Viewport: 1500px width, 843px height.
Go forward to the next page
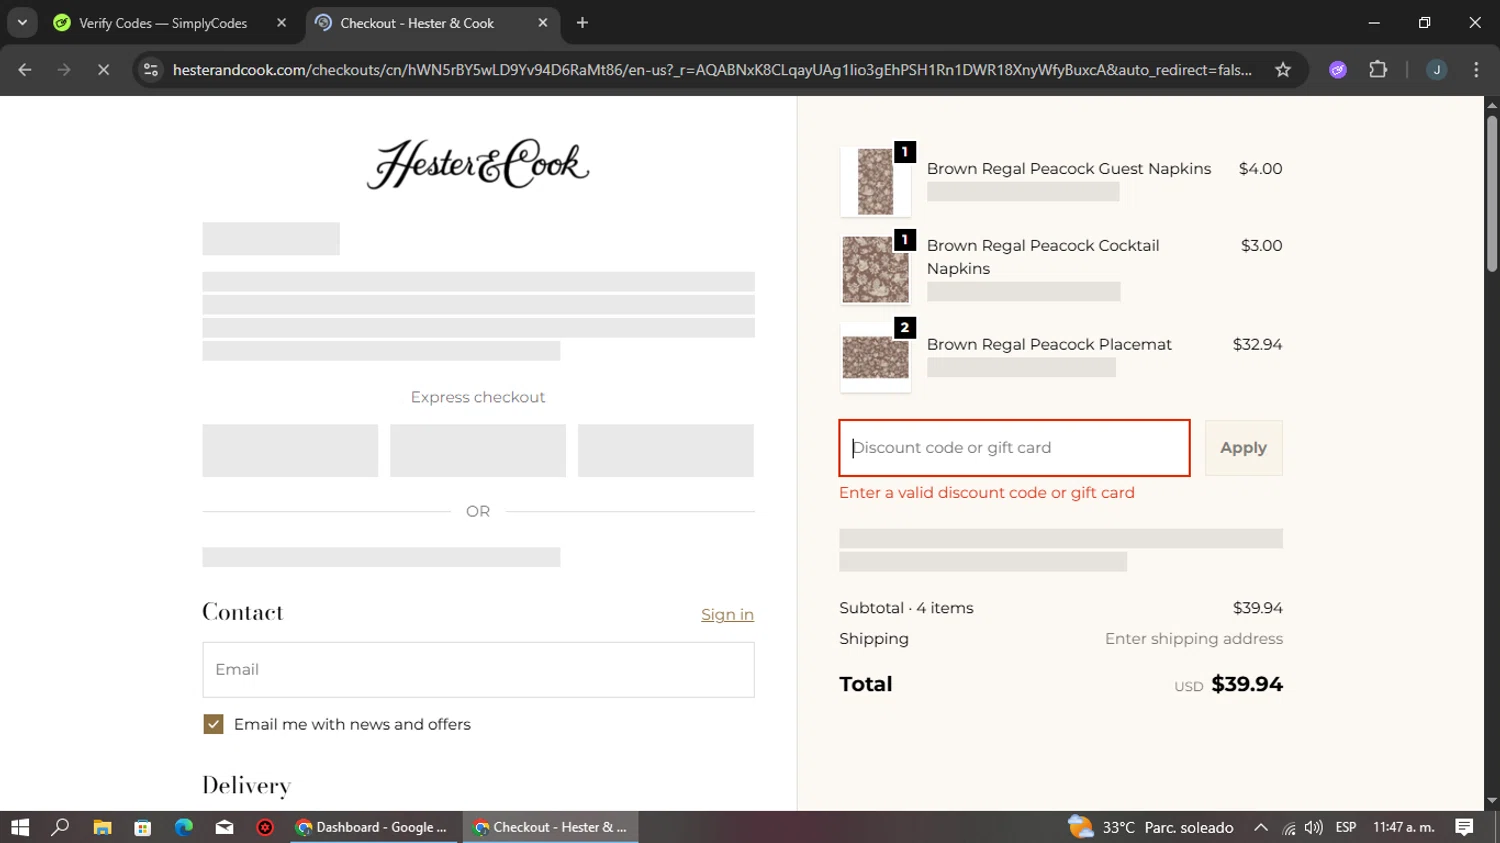click(64, 70)
